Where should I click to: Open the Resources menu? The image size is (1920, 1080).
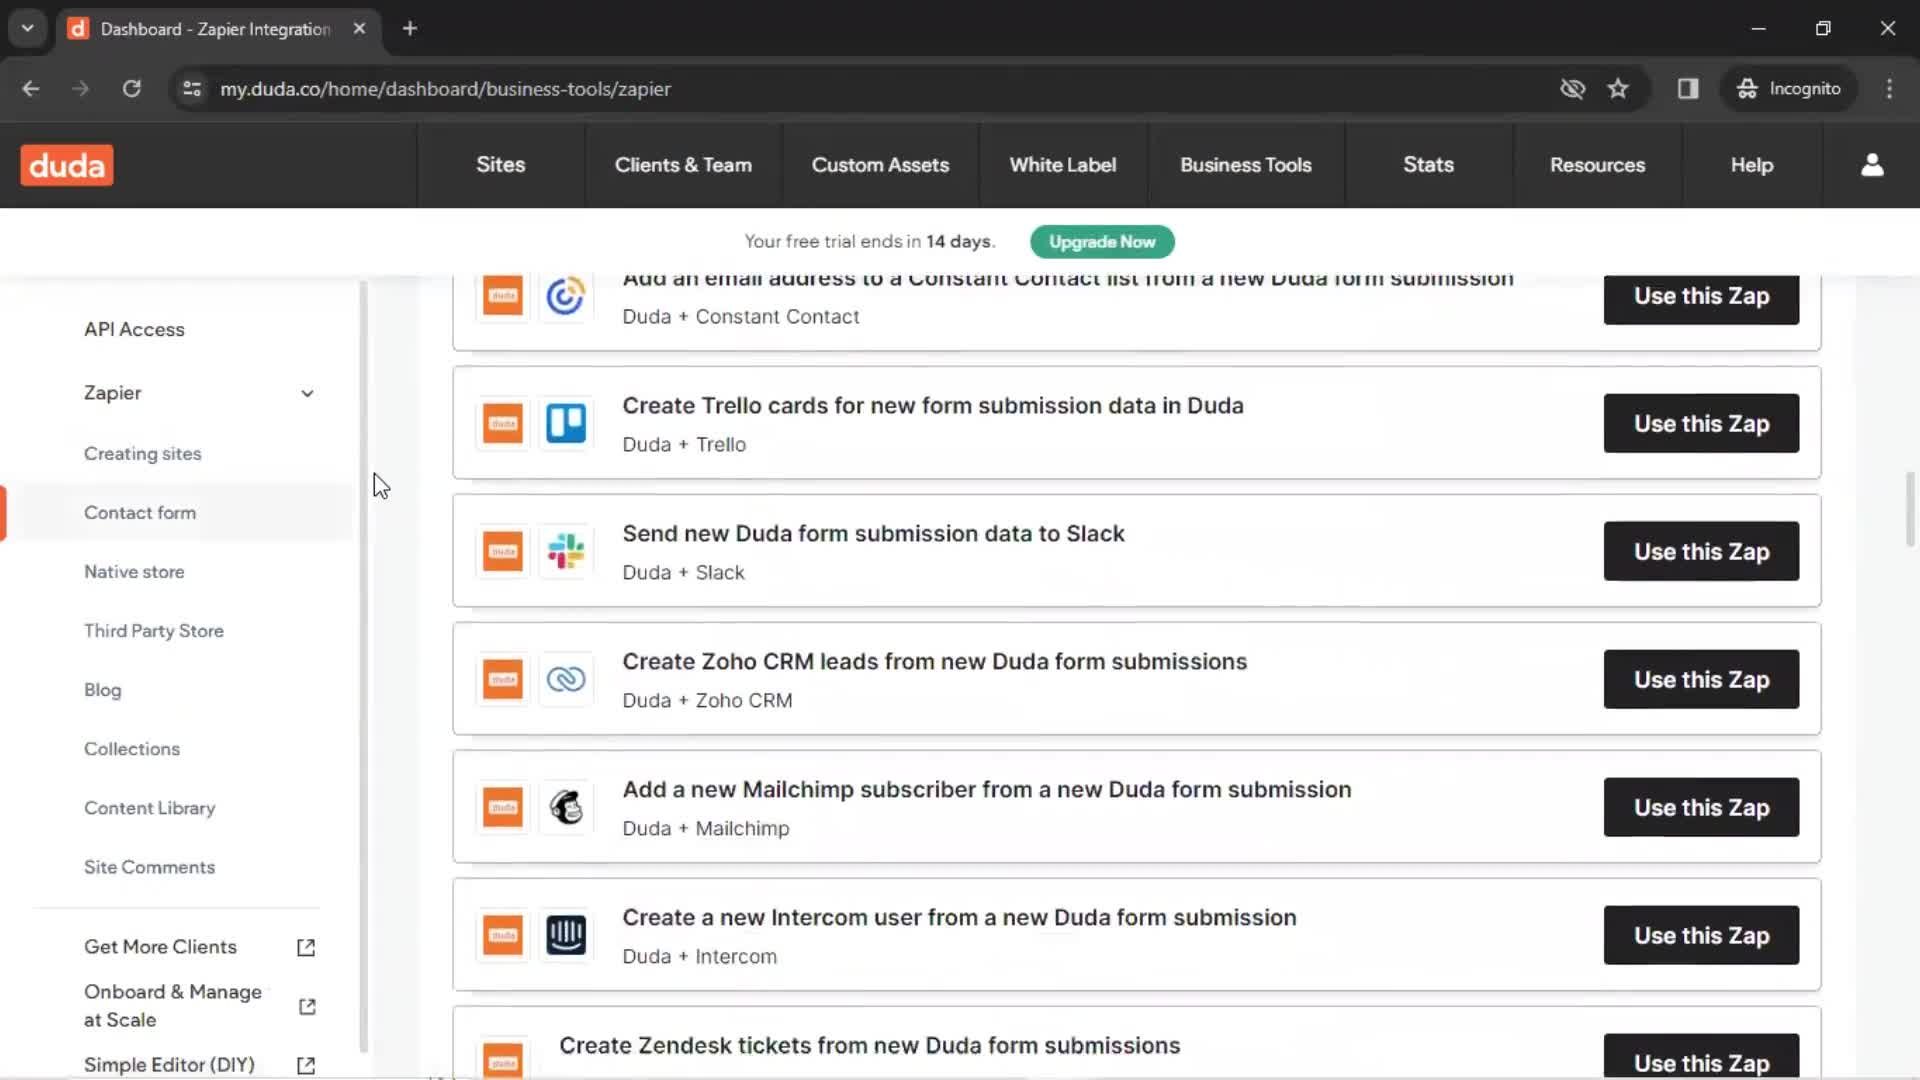pos(1597,165)
